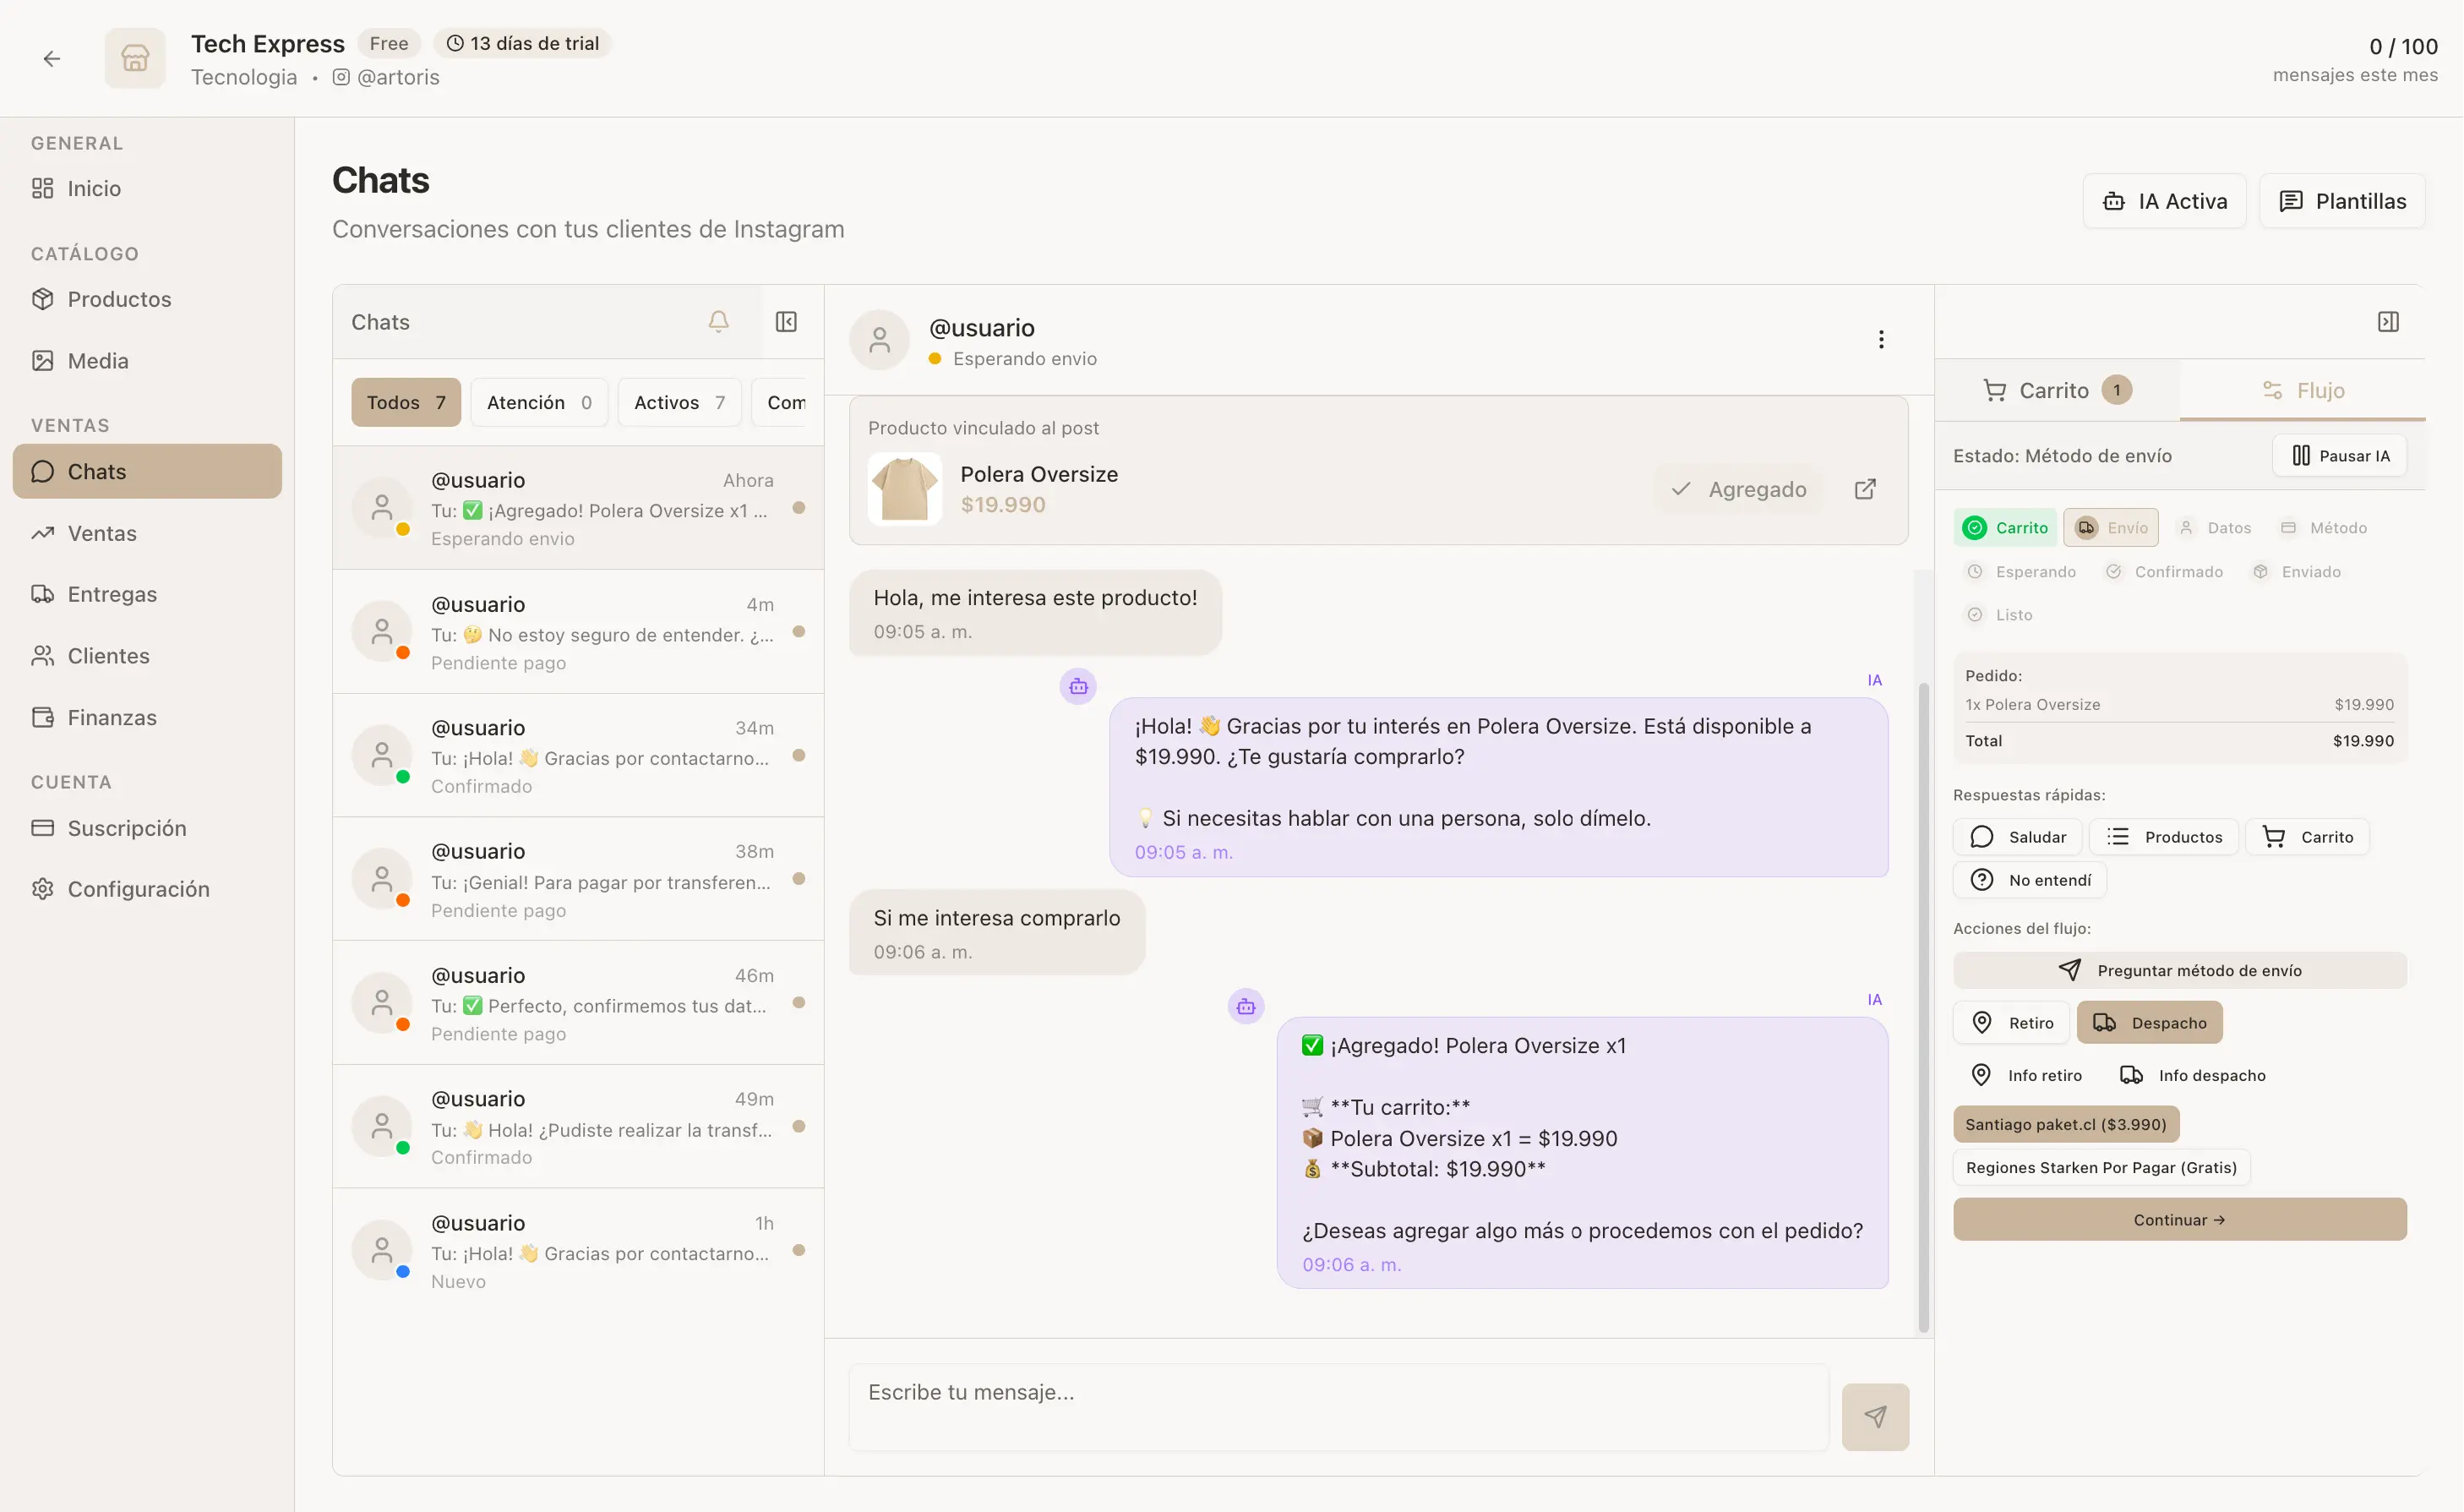Send the typed message
2464x1512 pixels.
(1875, 1416)
